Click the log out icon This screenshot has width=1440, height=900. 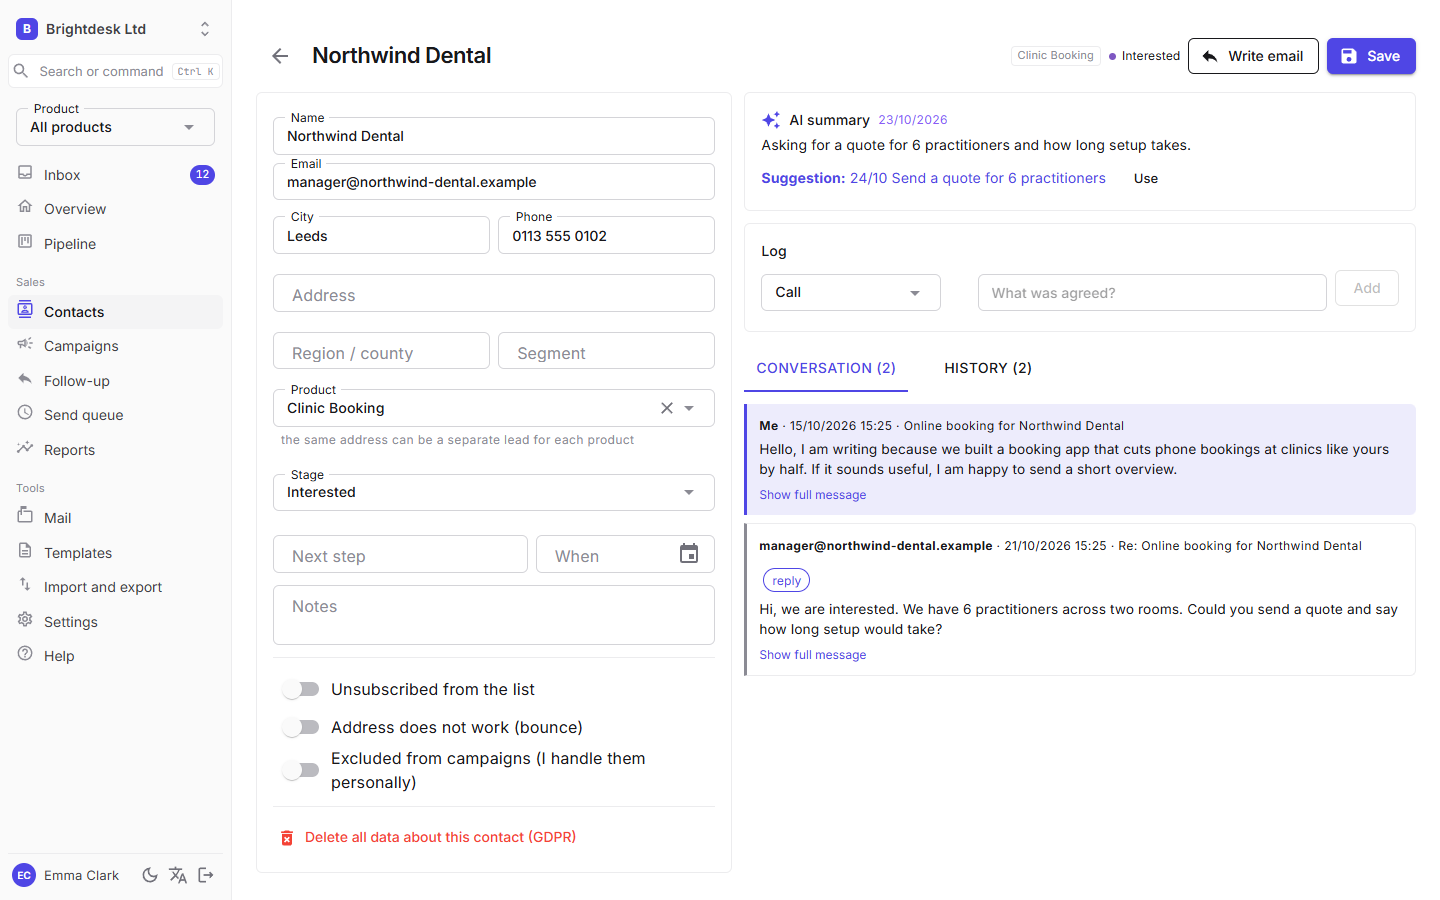click(x=206, y=875)
